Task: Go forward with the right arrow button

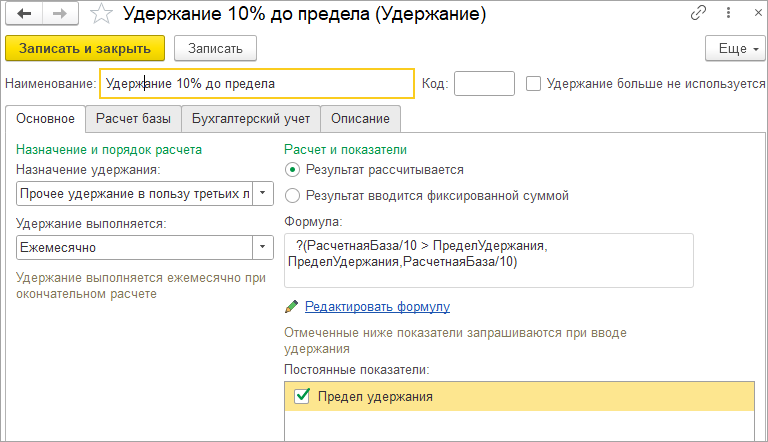Action: (x=60, y=13)
